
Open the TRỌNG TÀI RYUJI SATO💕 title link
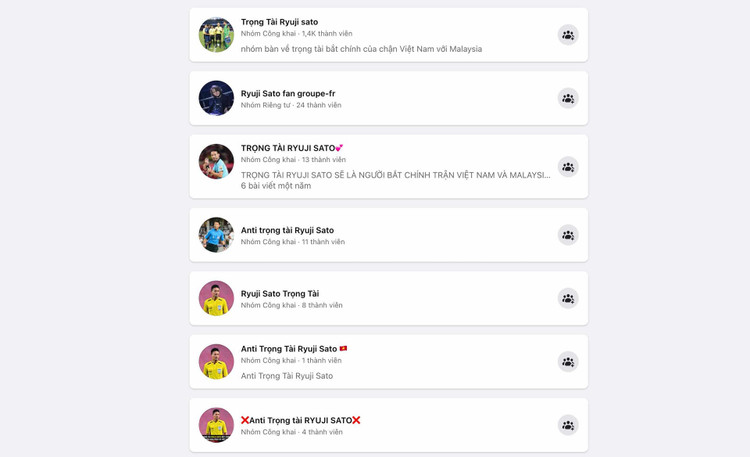[x=292, y=148]
